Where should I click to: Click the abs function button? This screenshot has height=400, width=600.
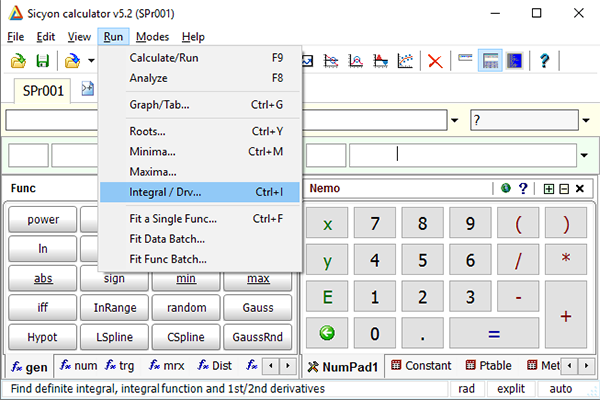(43, 278)
